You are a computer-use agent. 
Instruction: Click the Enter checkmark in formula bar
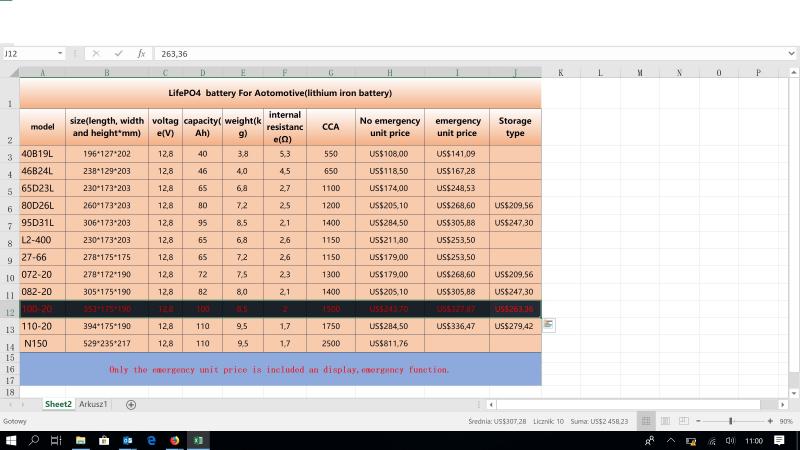118,53
